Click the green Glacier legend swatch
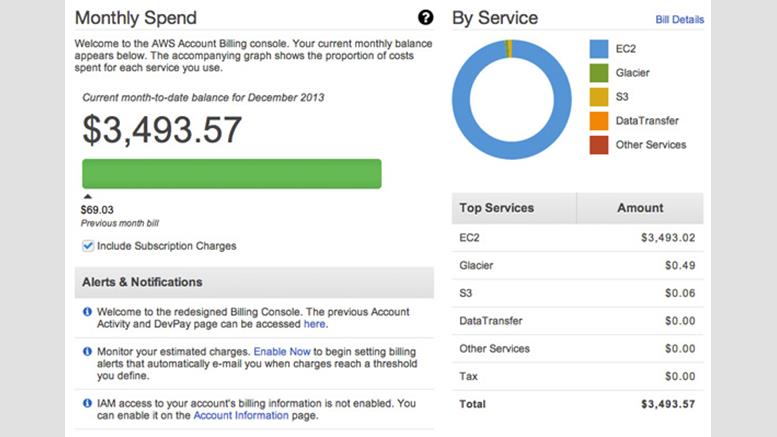The image size is (777, 437). 599,73
